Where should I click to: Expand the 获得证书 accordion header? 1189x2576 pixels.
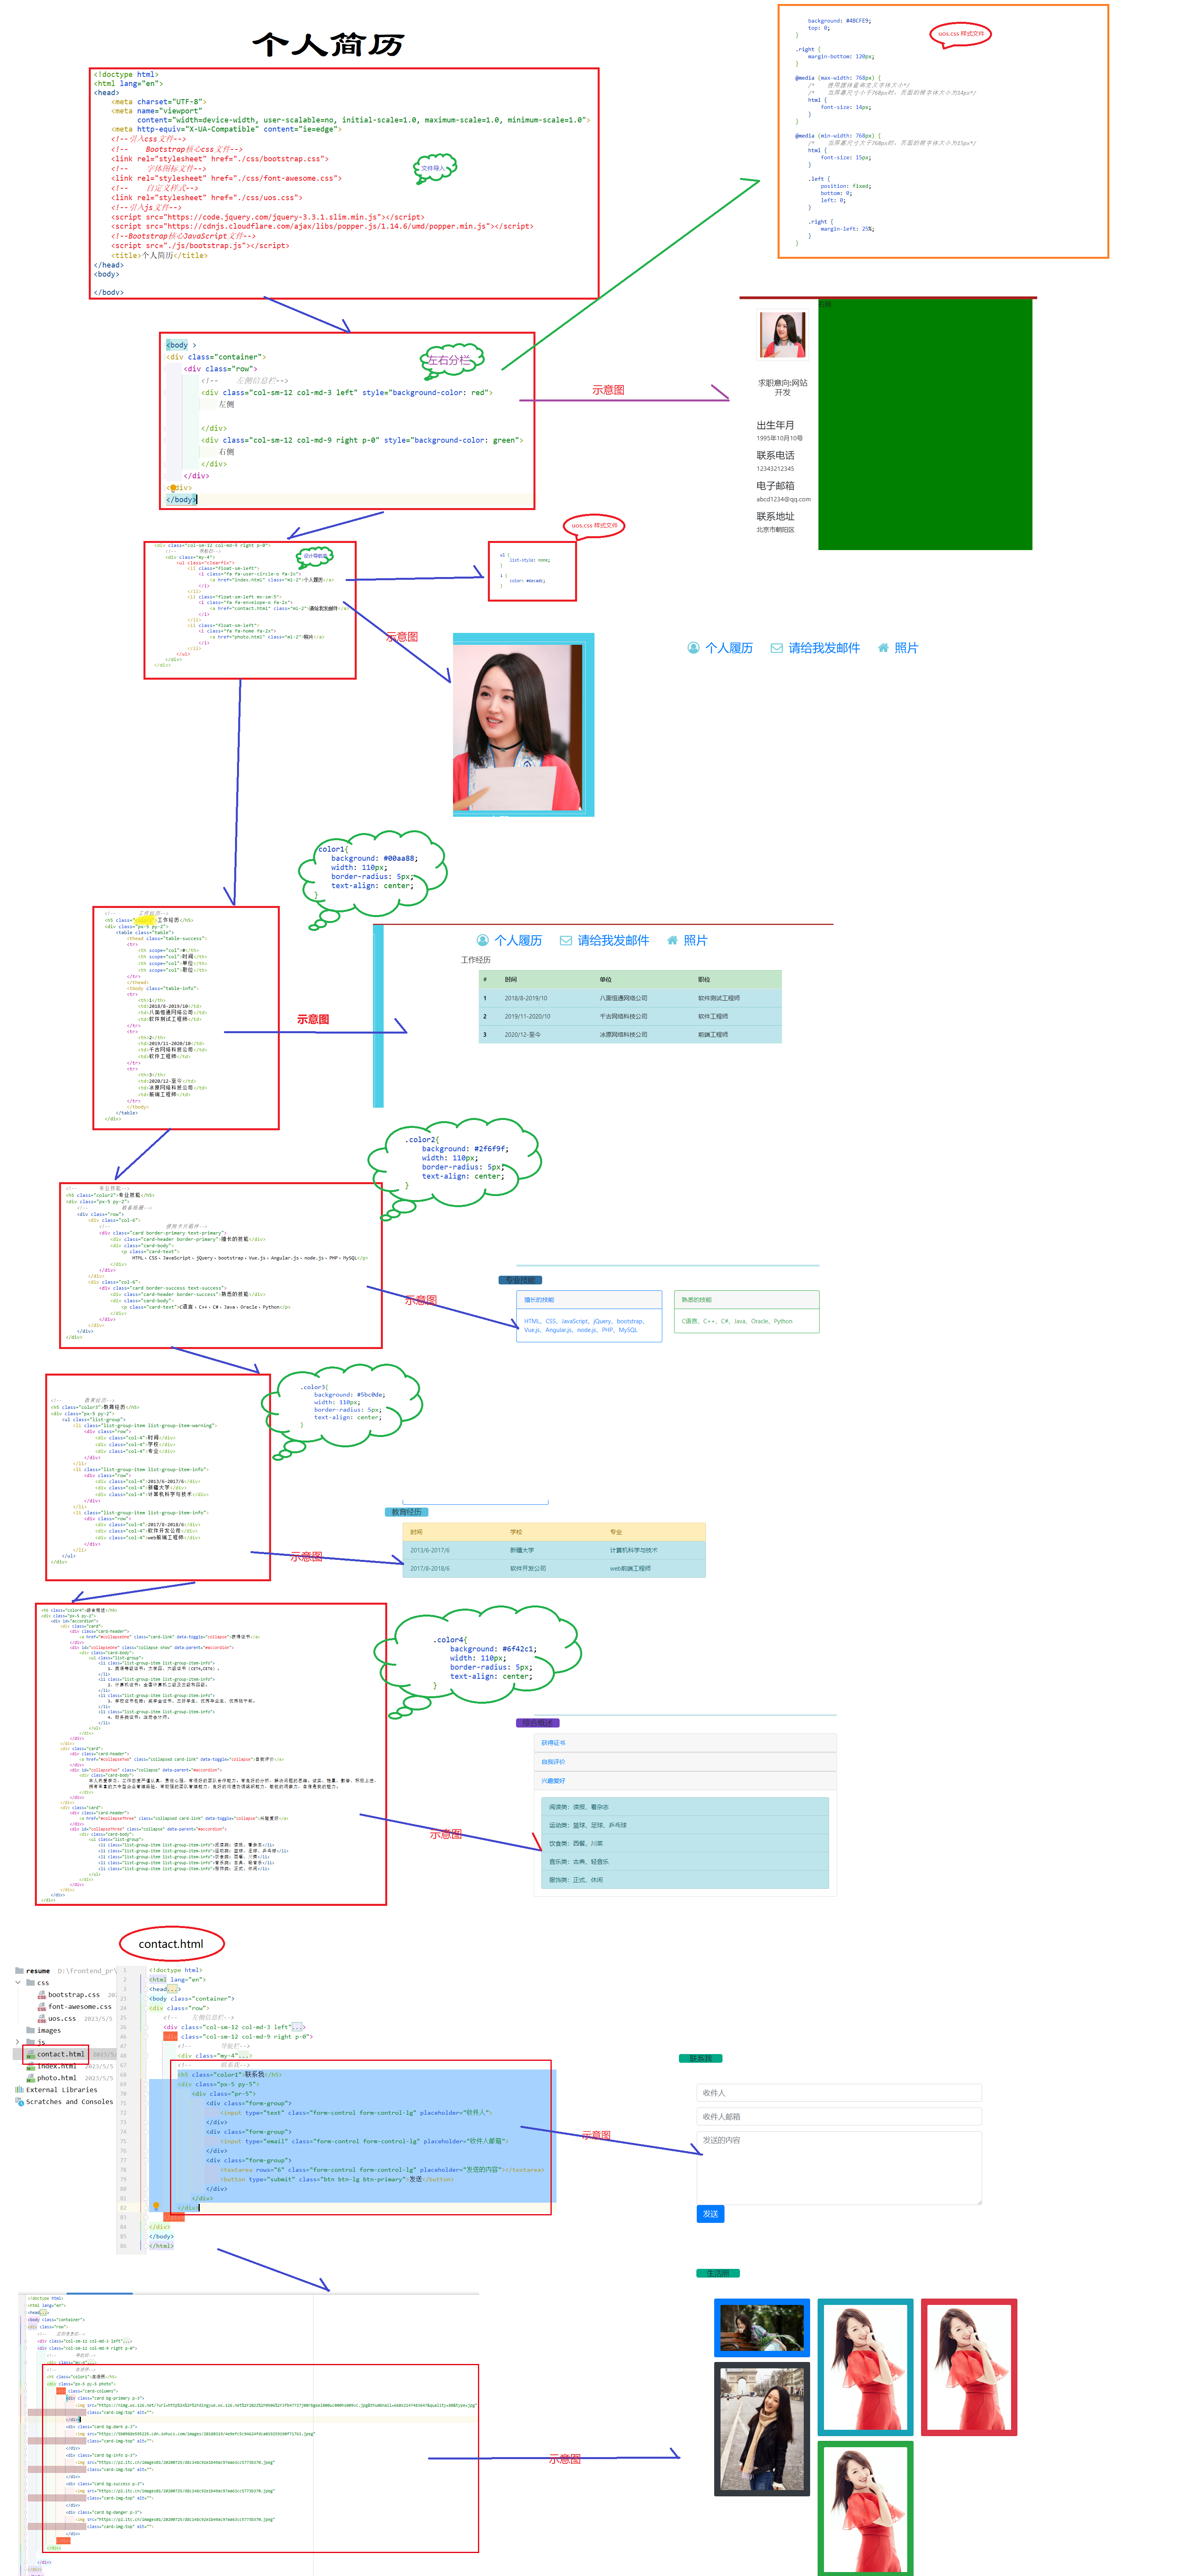(x=553, y=1743)
